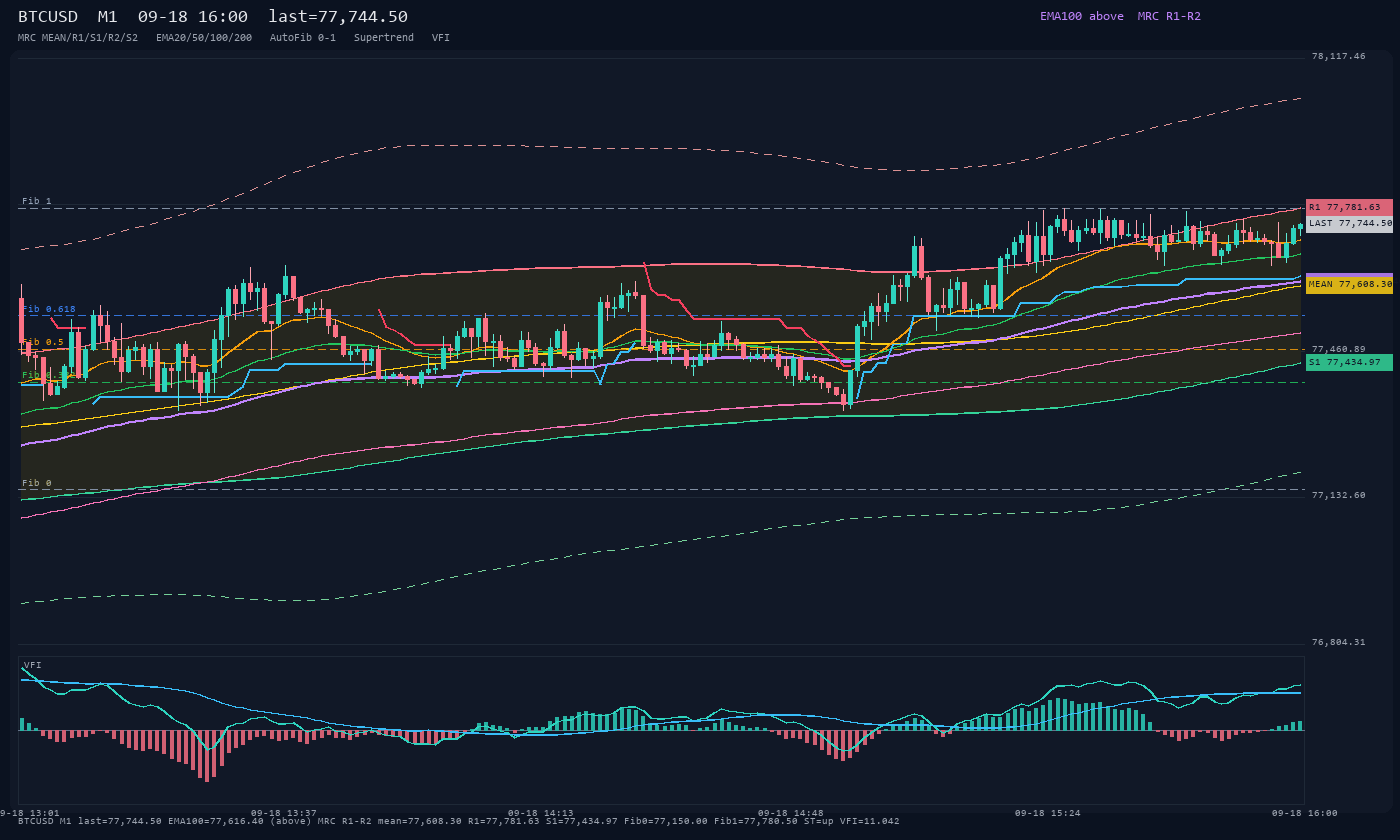Click the 09-18 16:00 time axis label
1400x840 pixels.
[x=1304, y=813]
